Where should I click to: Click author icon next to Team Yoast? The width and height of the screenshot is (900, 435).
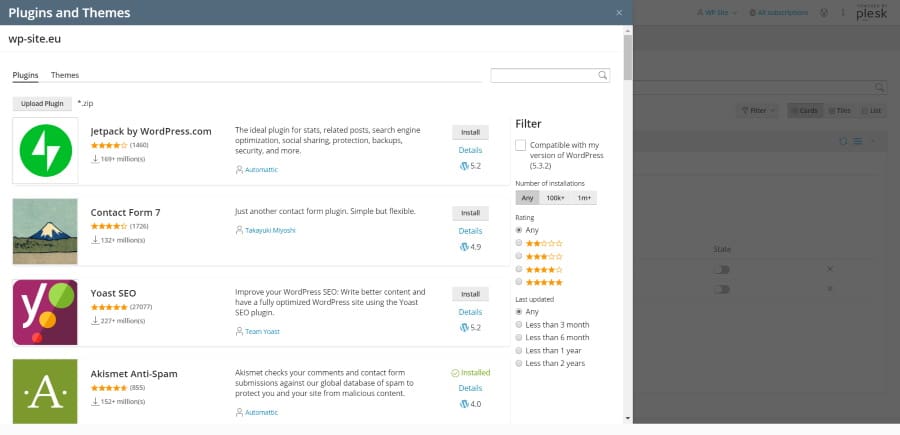pos(239,331)
